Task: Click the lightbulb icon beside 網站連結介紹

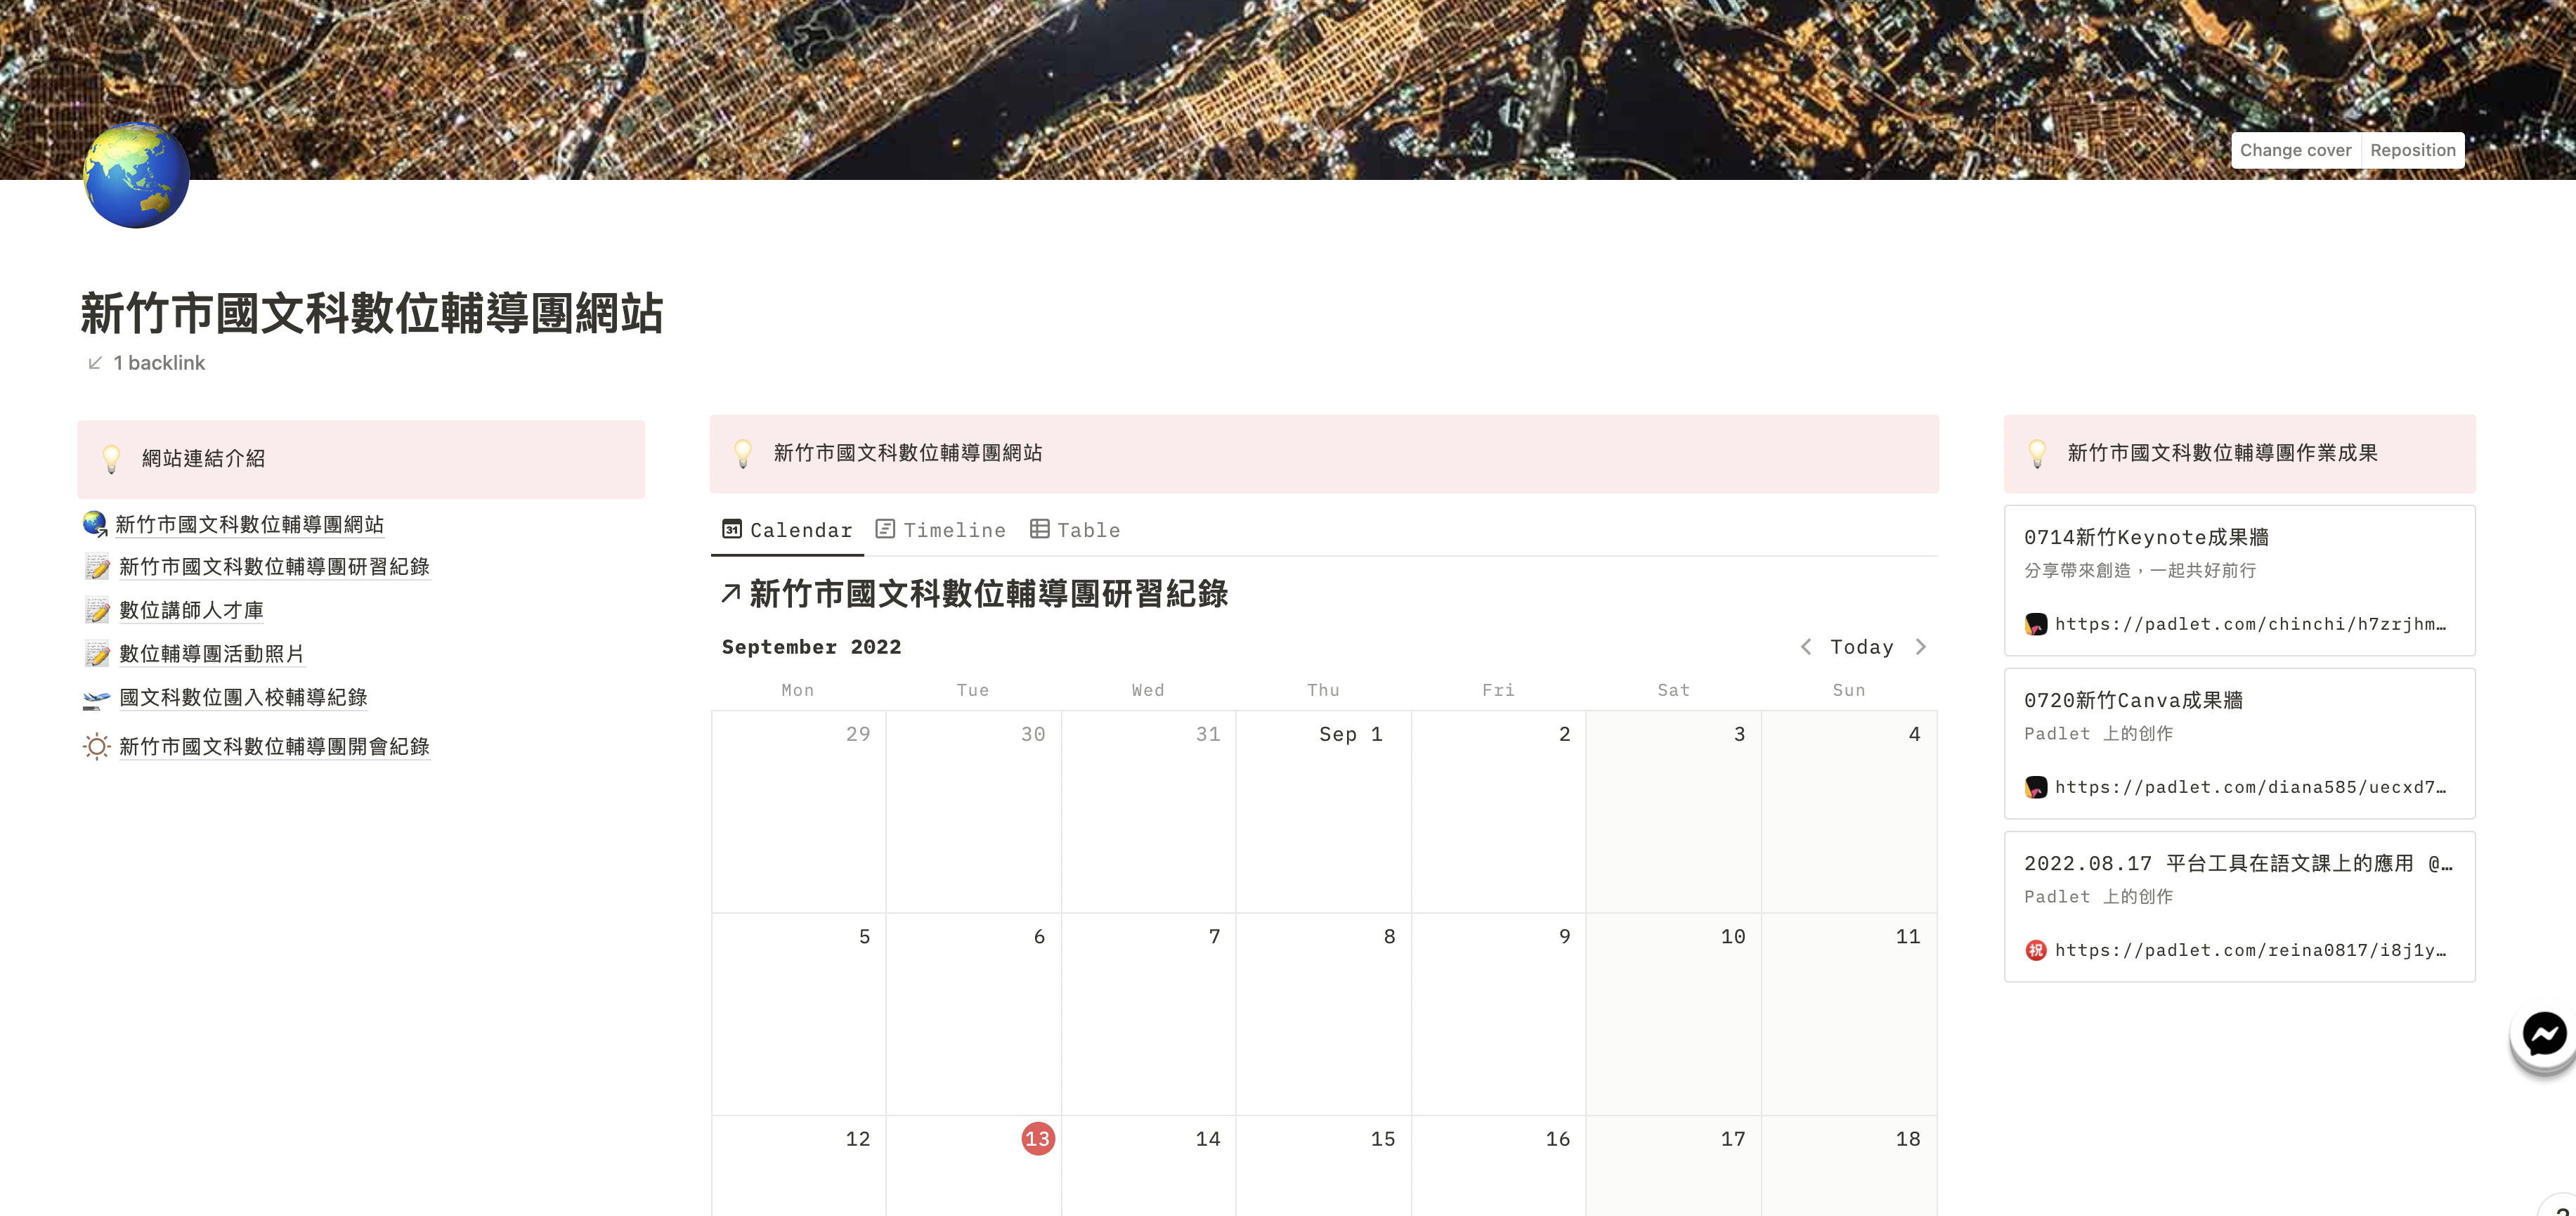Action: (x=111, y=459)
